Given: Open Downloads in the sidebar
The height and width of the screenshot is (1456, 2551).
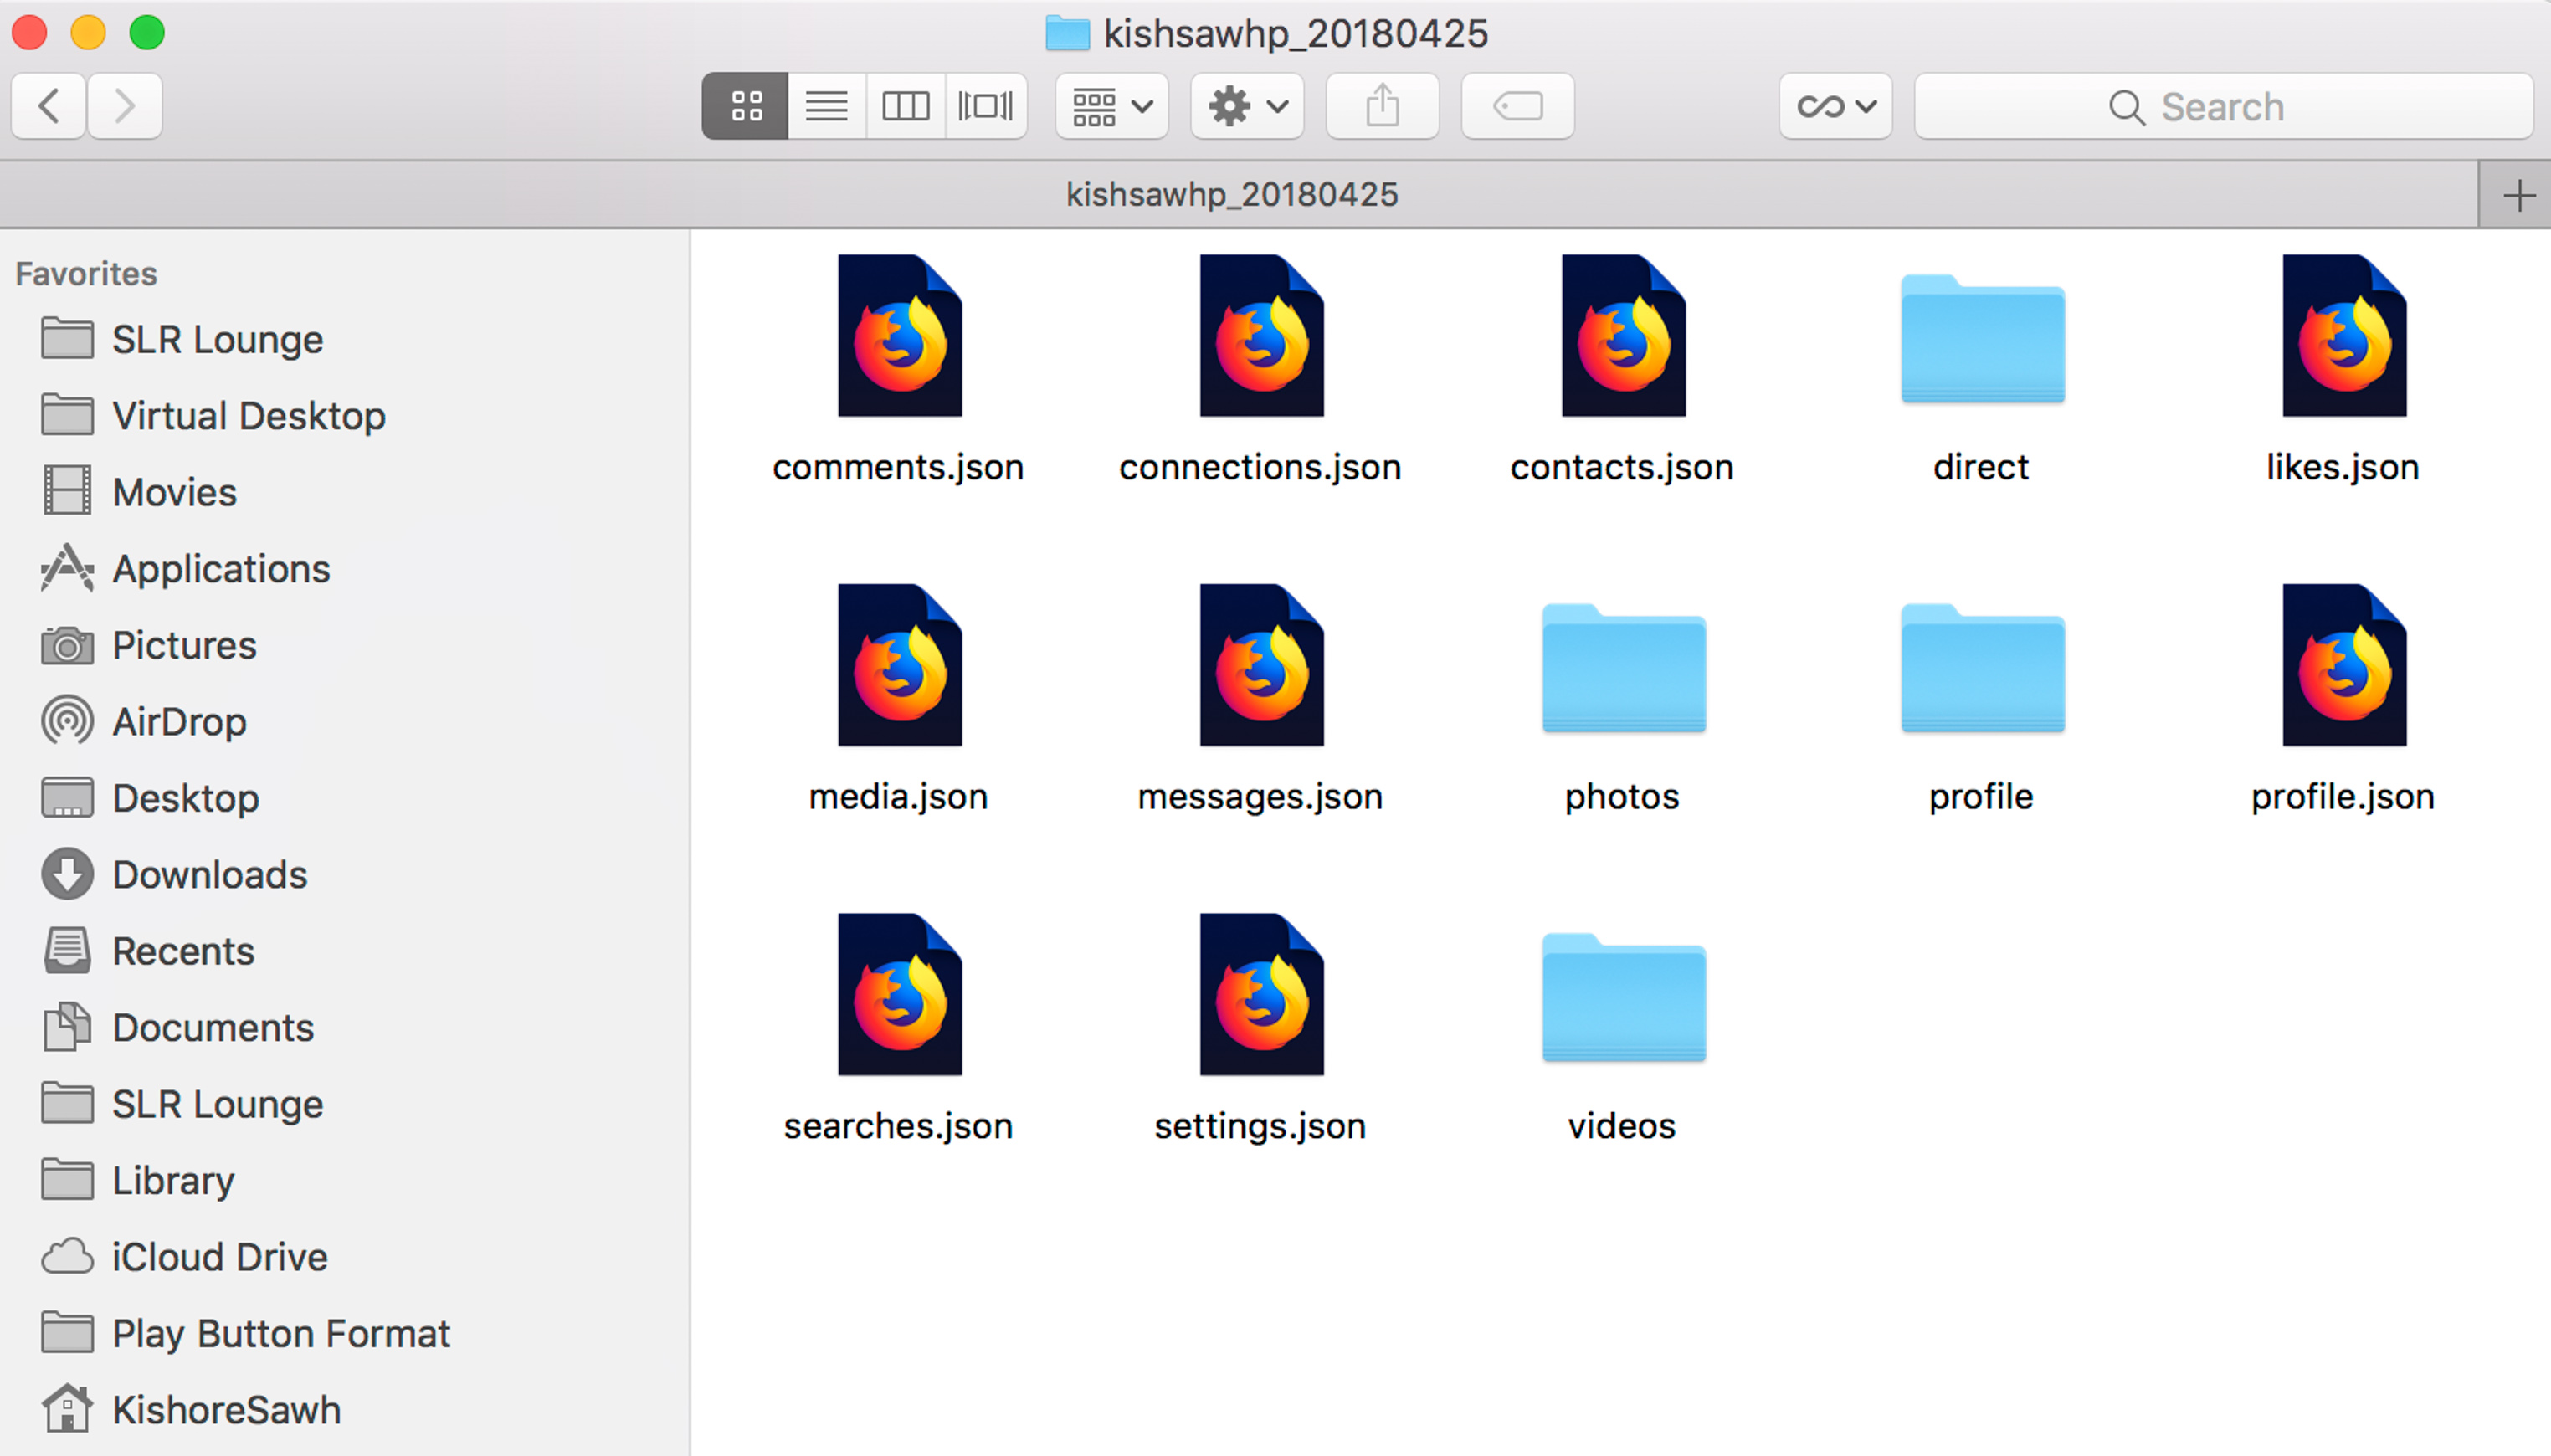Looking at the screenshot, I should tap(209, 875).
